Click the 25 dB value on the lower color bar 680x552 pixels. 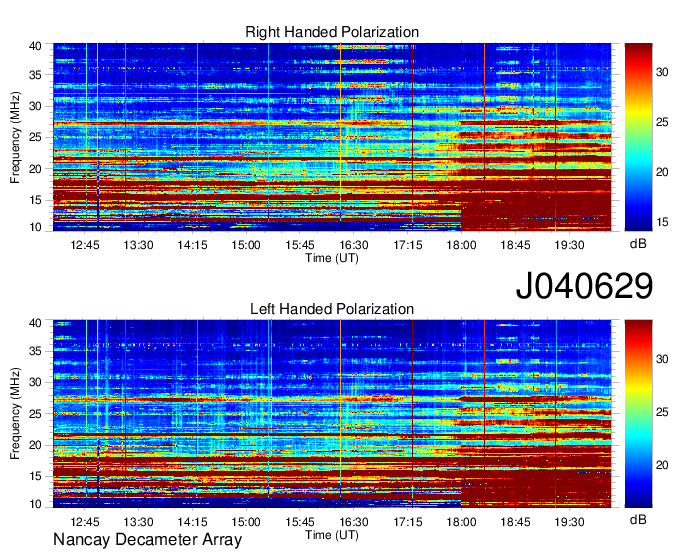point(662,412)
